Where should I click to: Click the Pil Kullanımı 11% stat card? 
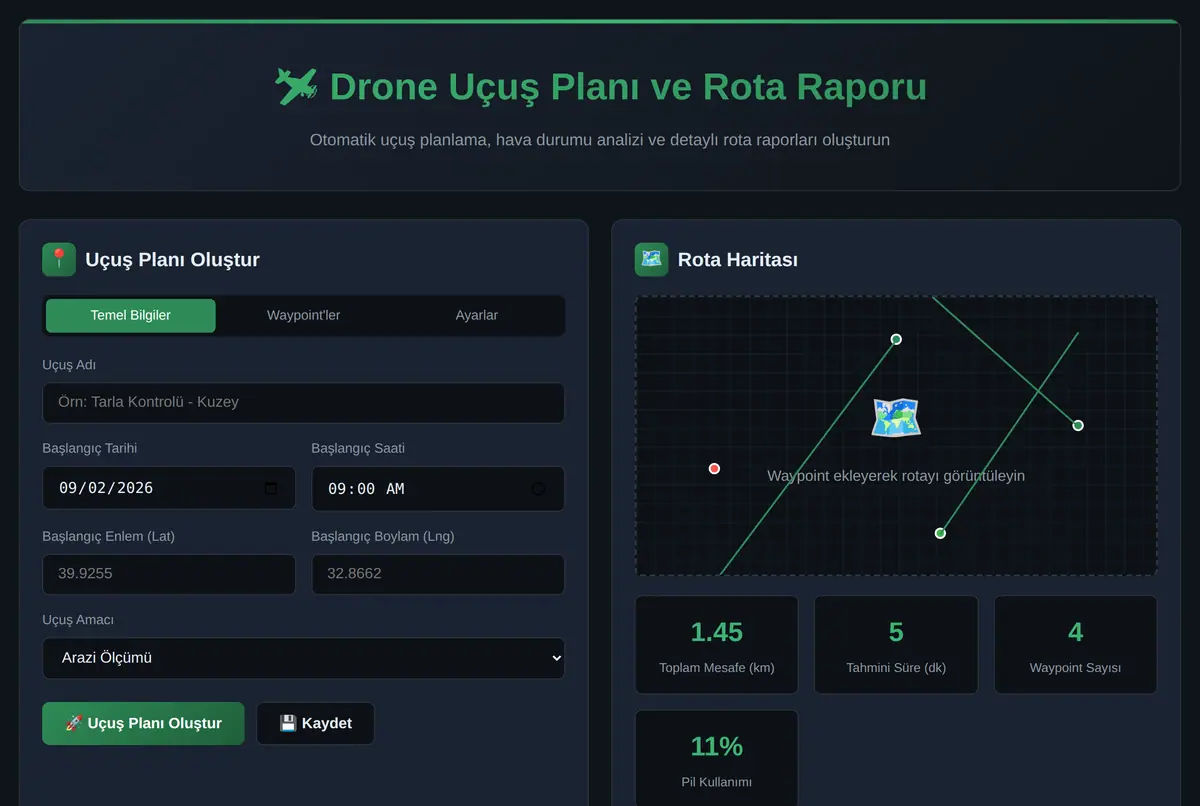click(717, 758)
